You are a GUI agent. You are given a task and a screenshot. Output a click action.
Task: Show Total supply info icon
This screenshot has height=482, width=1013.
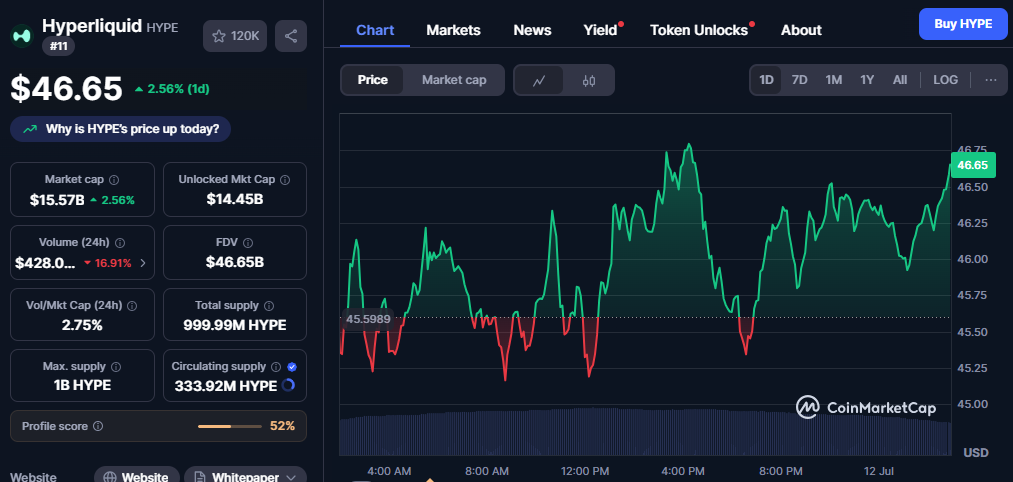(x=269, y=306)
